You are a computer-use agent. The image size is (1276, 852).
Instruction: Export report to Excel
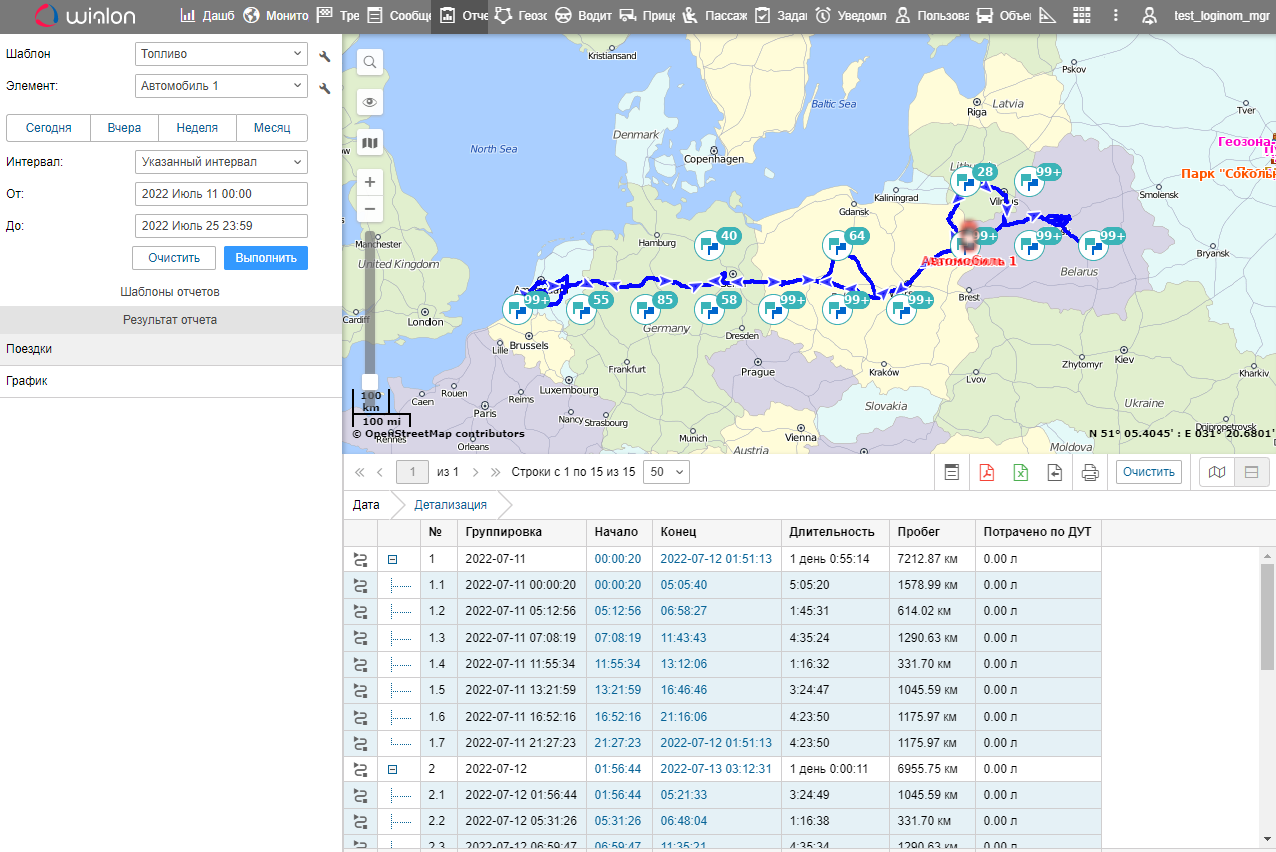pos(1021,472)
